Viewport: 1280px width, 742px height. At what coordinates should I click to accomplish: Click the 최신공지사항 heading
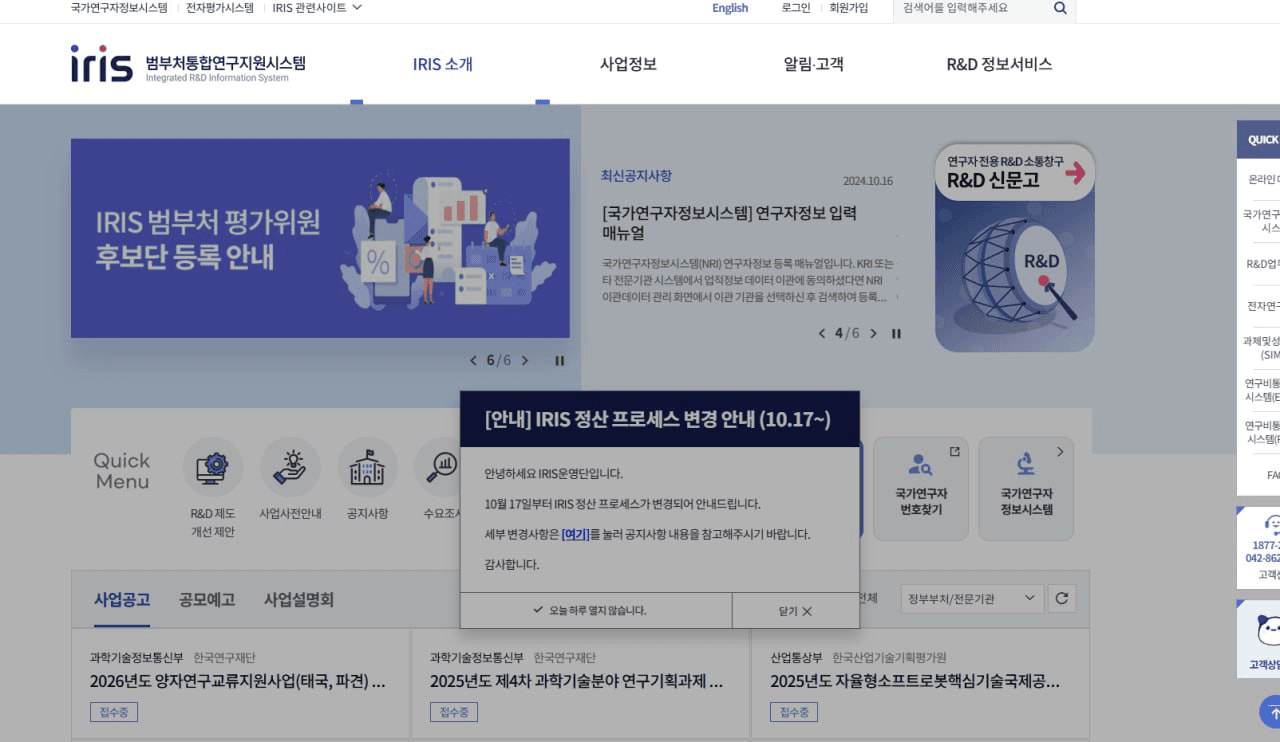point(636,176)
